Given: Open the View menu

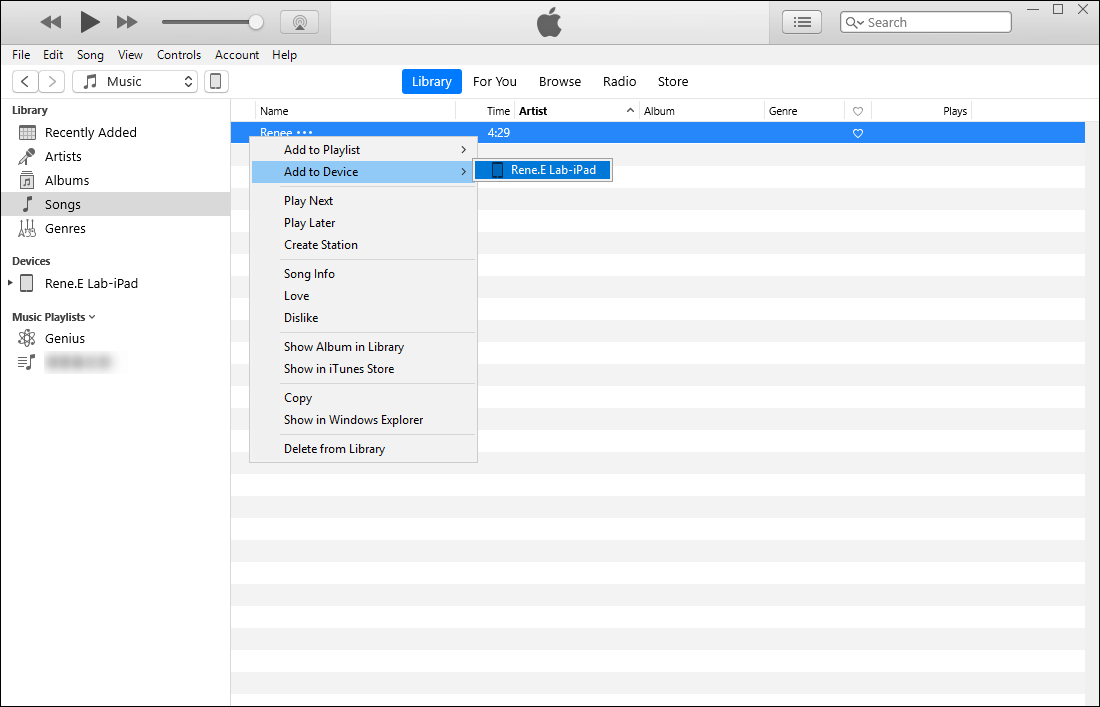Looking at the screenshot, I should click(x=130, y=55).
